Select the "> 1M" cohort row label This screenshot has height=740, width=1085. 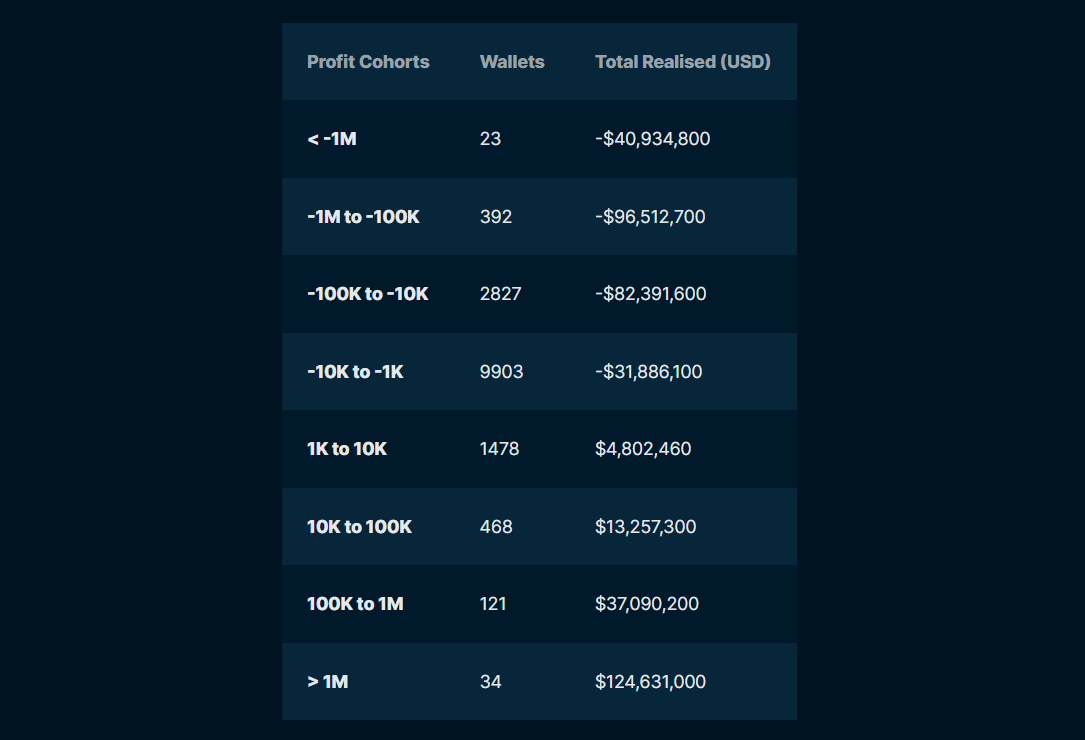pyautogui.click(x=328, y=682)
